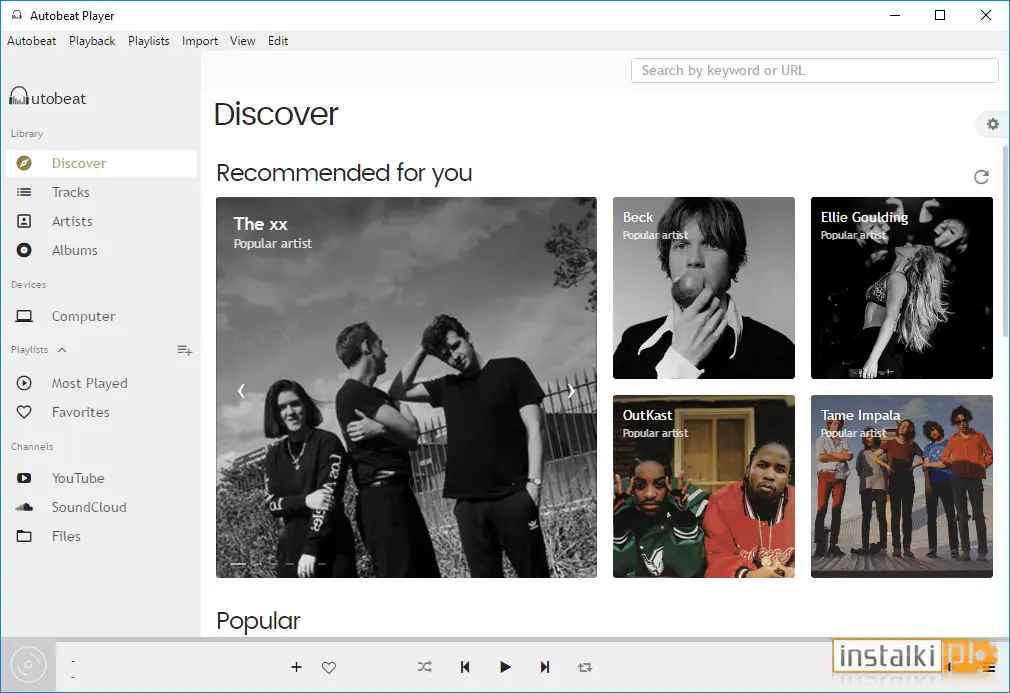
Task: Open the Playback menu
Action: click(92, 41)
